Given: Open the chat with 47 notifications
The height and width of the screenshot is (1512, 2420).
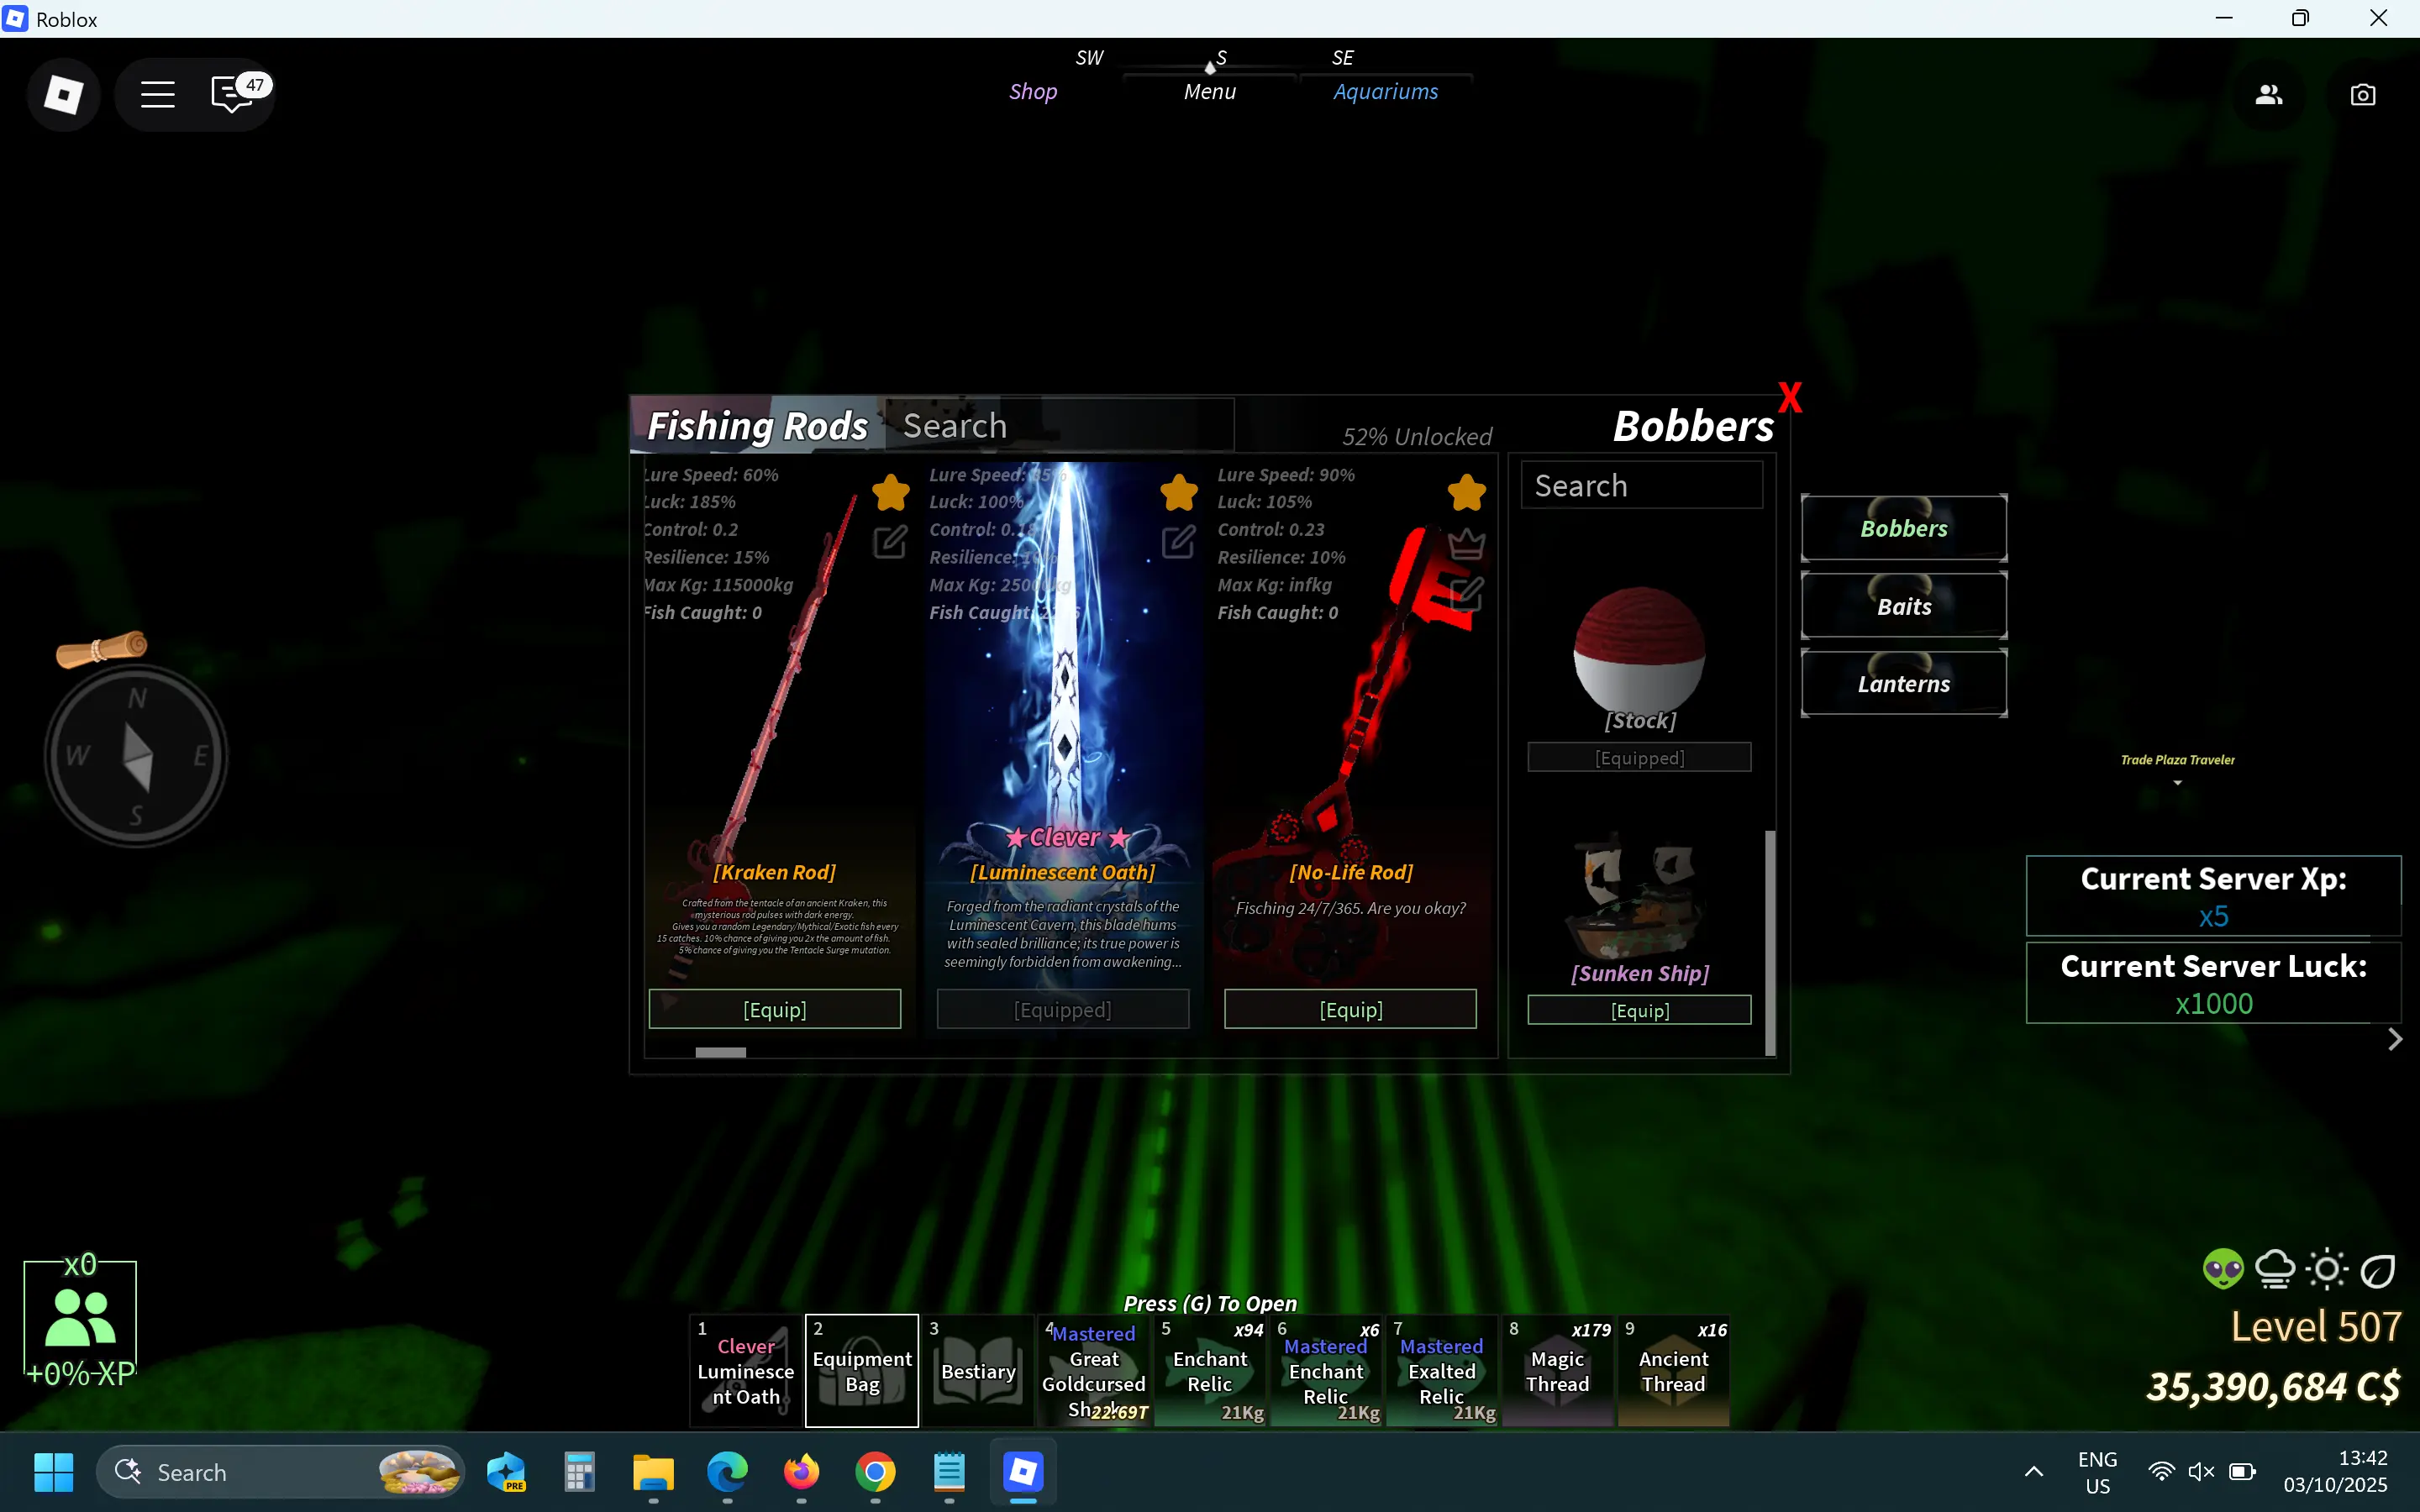Looking at the screenshot, I should [232, 95].
